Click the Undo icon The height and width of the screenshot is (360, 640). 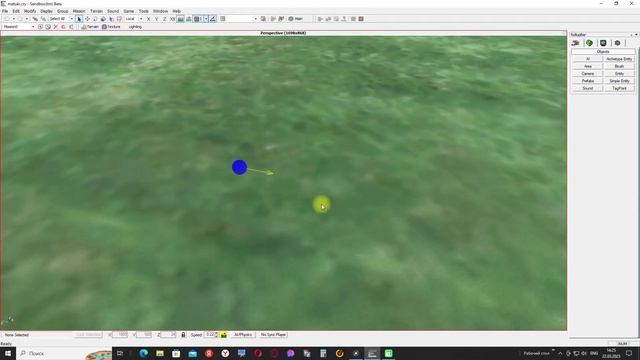7,19
